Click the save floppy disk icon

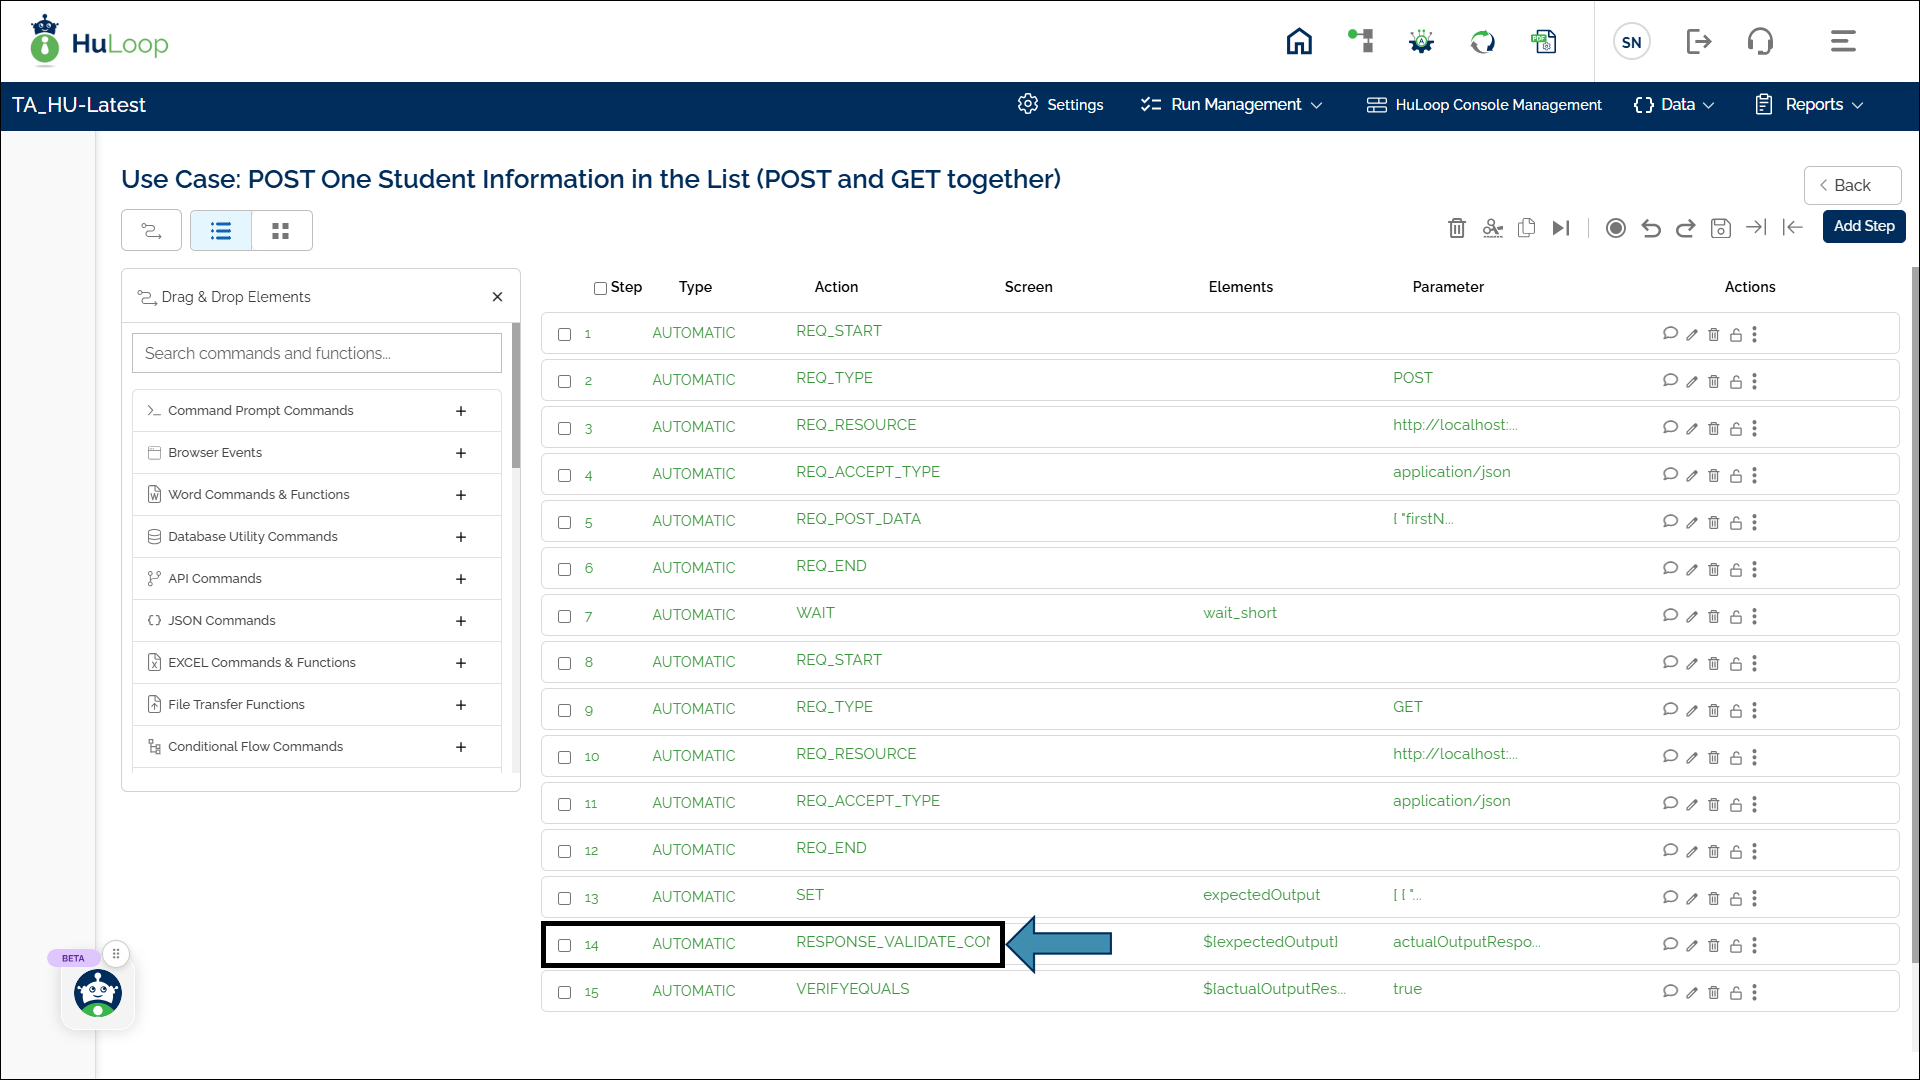1720,228
